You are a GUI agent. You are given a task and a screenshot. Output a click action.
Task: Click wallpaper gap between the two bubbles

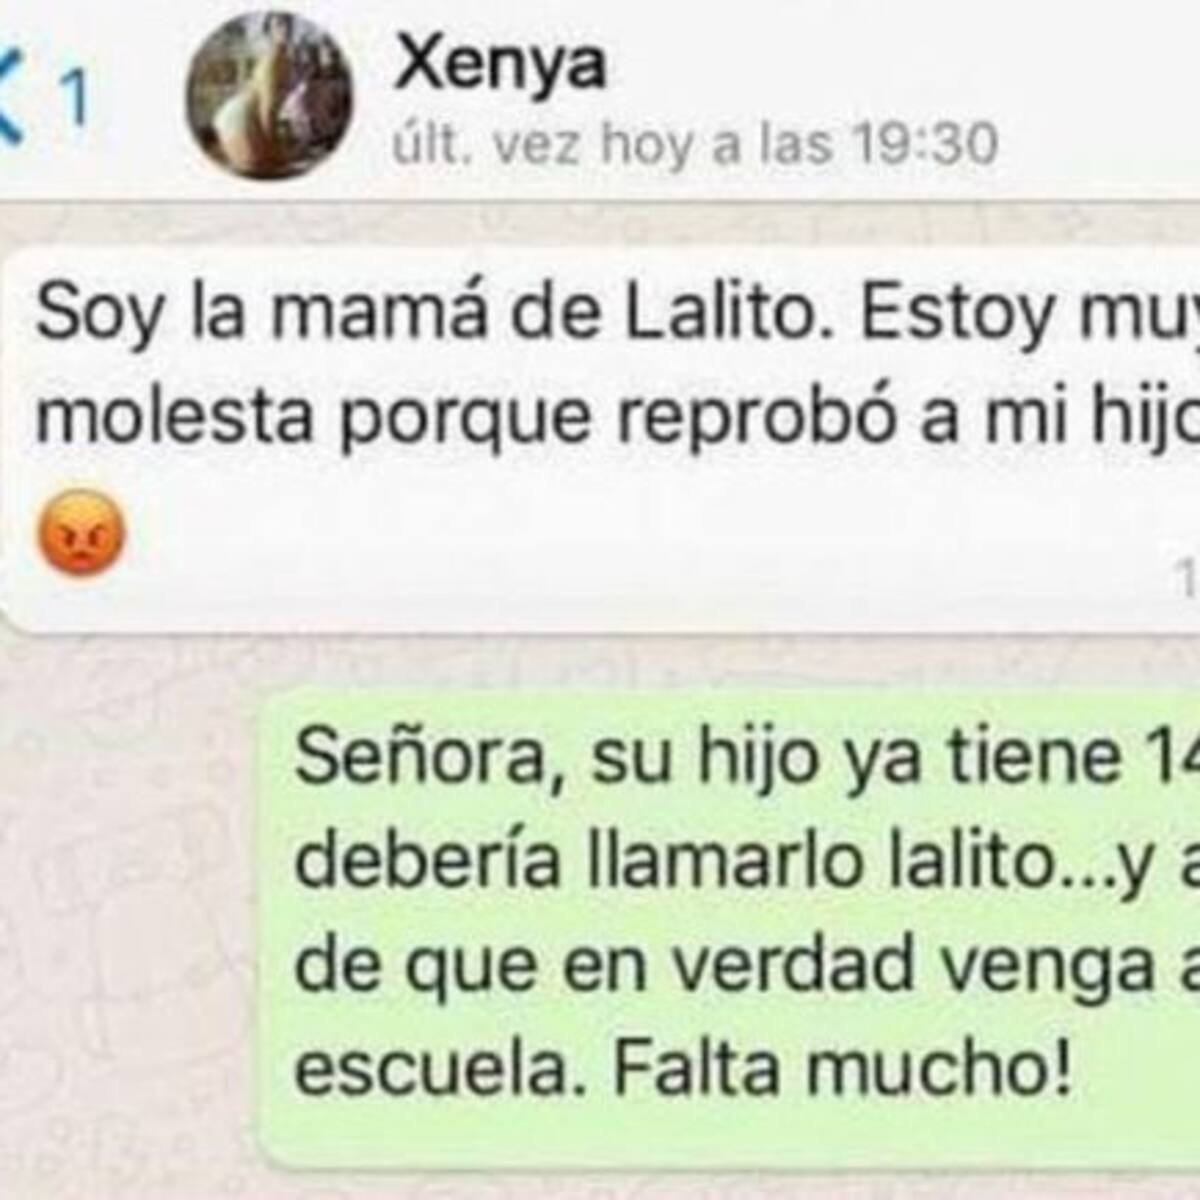[x=600, y=660]
